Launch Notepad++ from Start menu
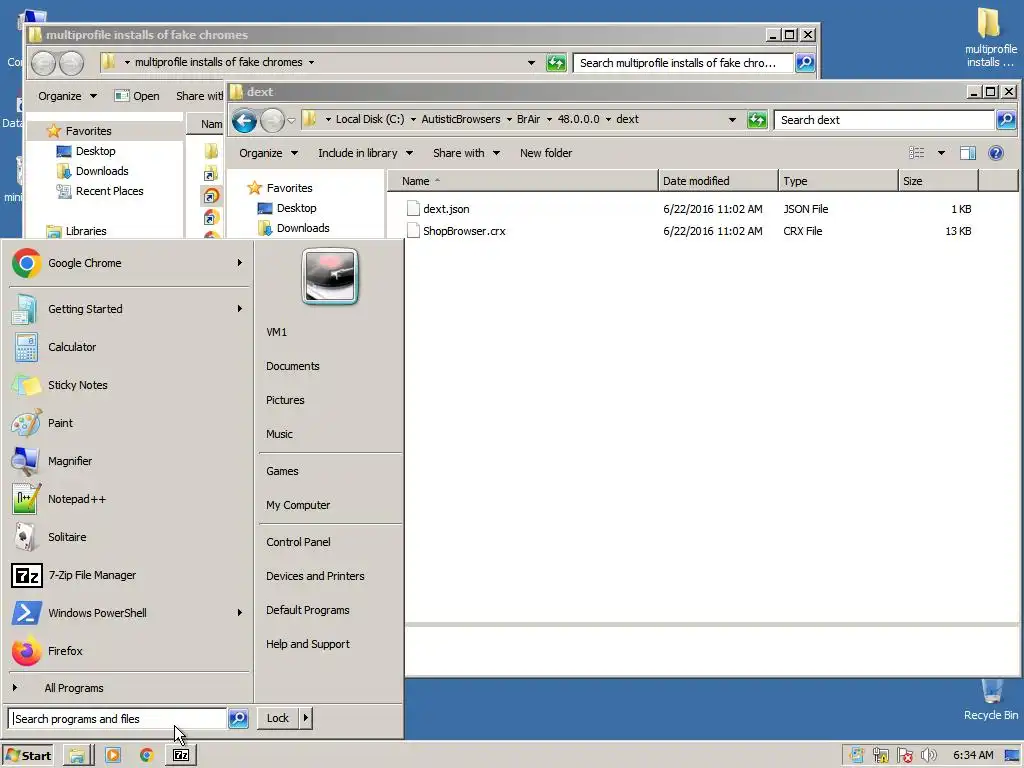This screenshot has height=768, width=1024. 129,499
